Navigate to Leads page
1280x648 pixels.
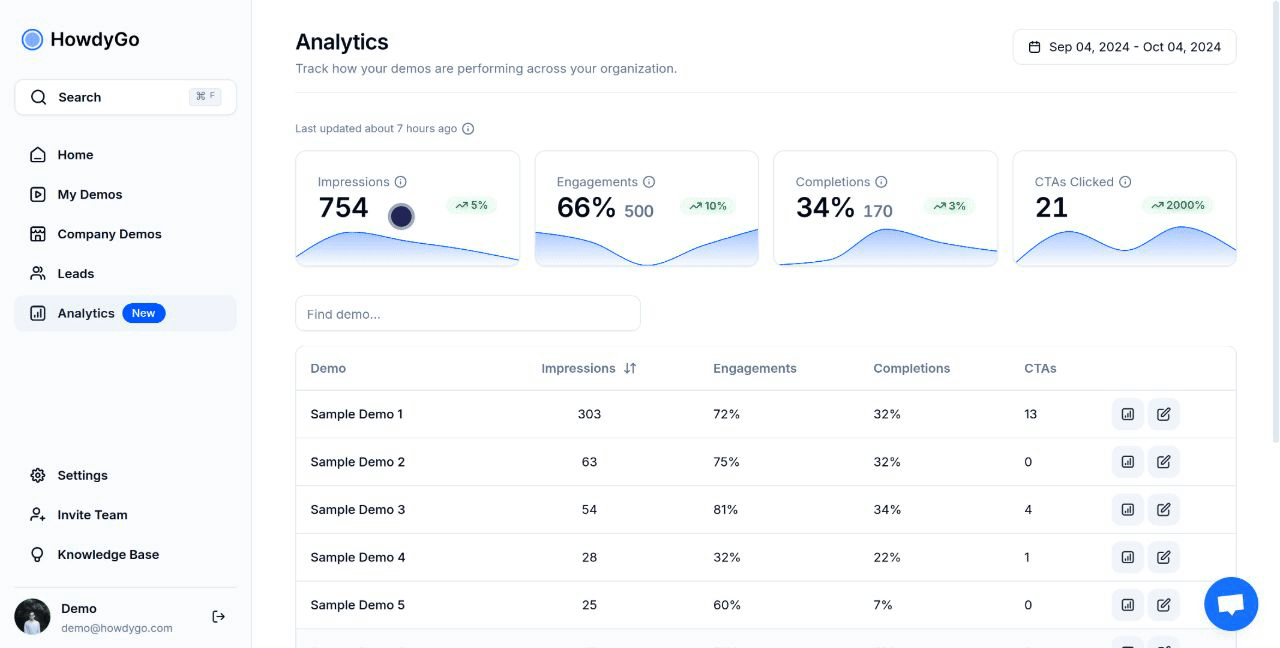click(75, 273)
